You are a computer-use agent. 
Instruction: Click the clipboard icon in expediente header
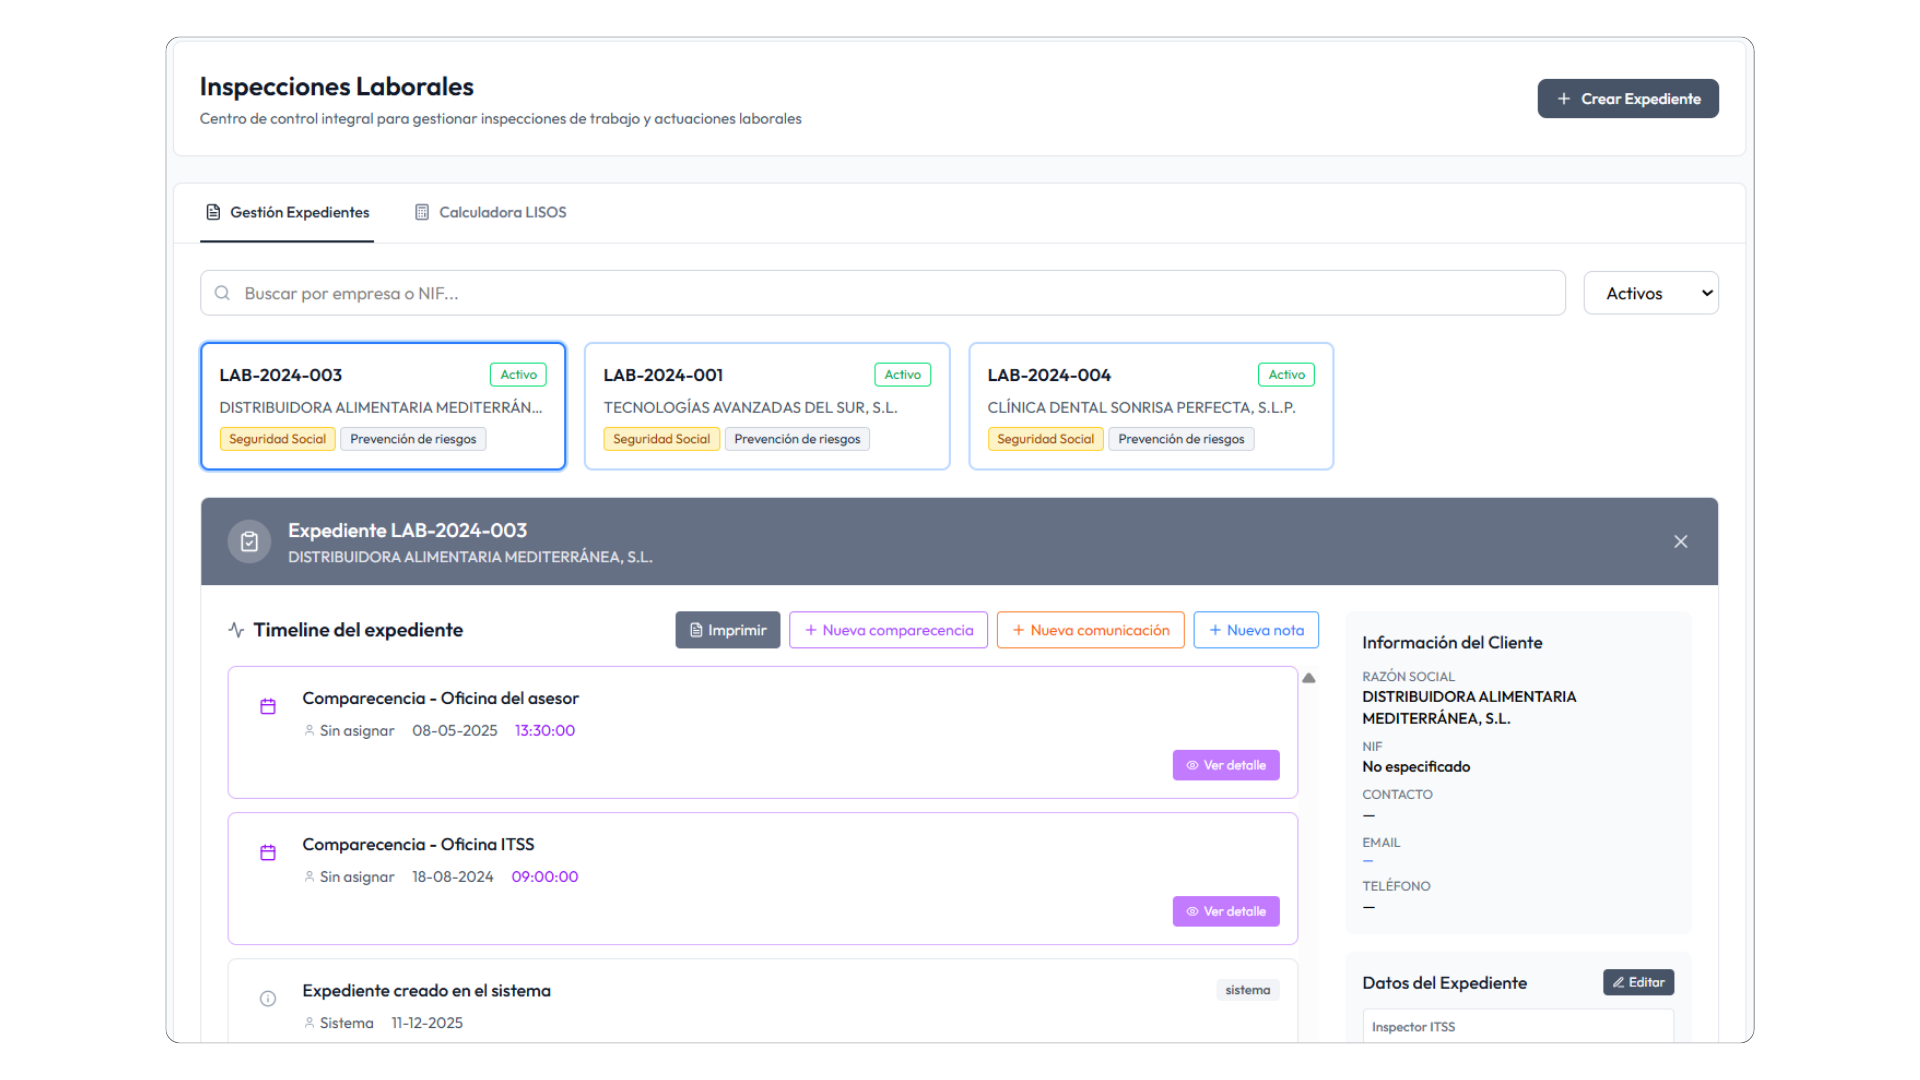[249, 541]
